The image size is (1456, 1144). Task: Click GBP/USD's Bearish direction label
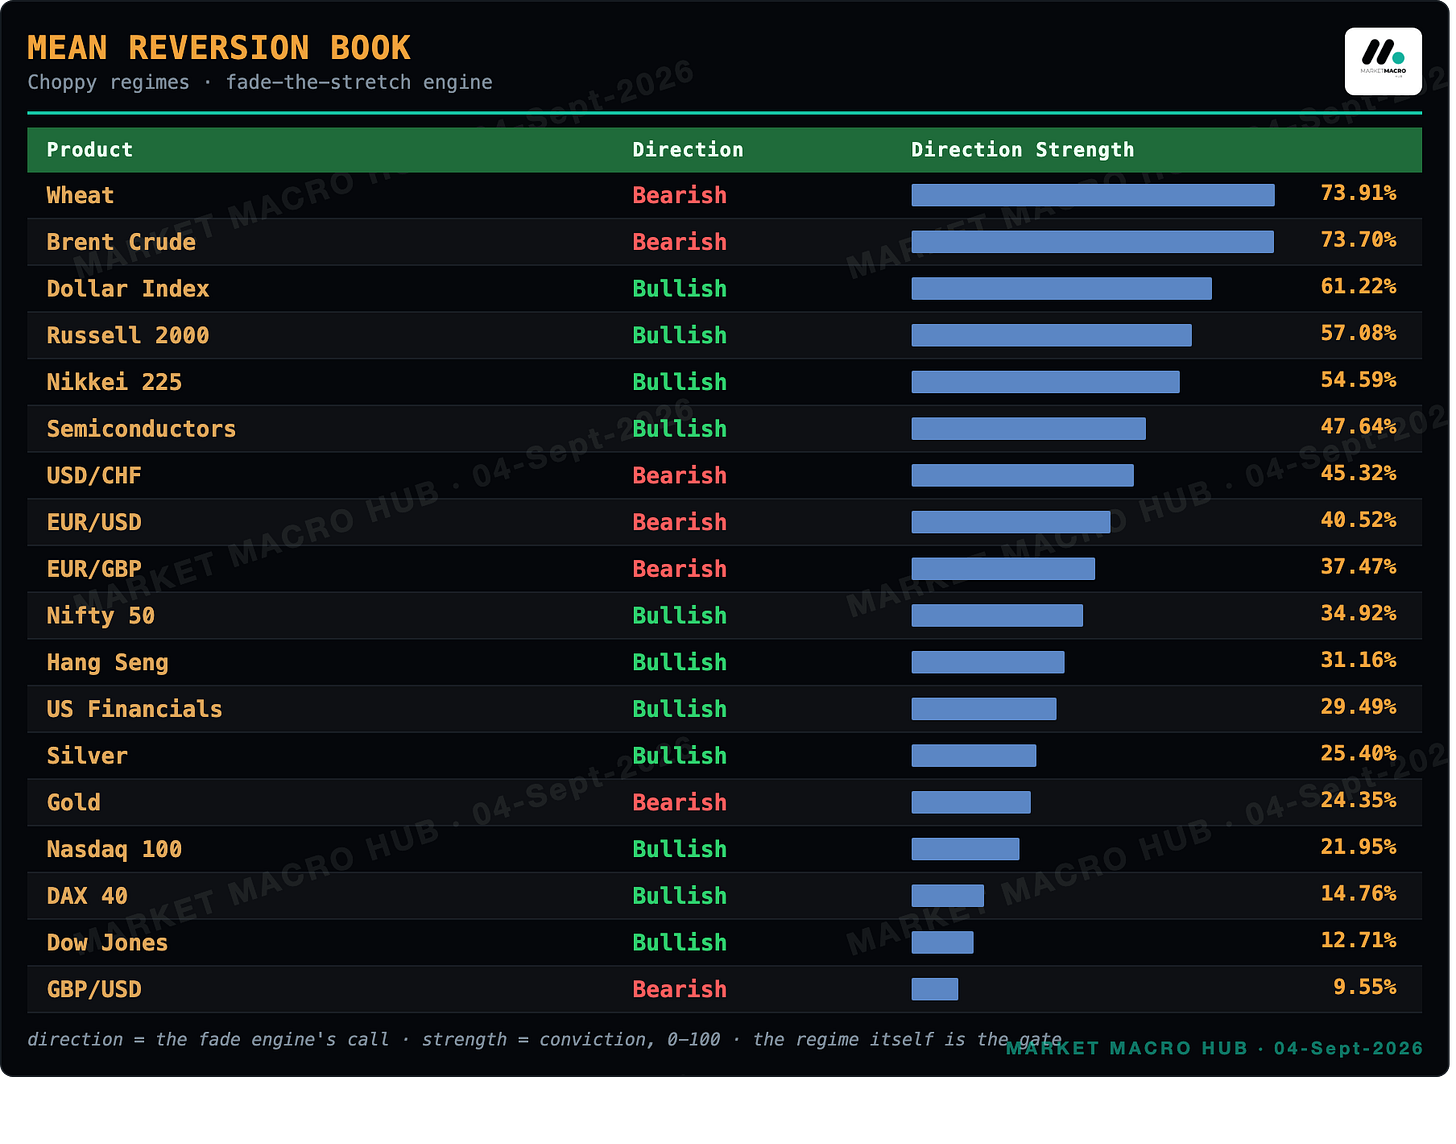coord(680,990)
